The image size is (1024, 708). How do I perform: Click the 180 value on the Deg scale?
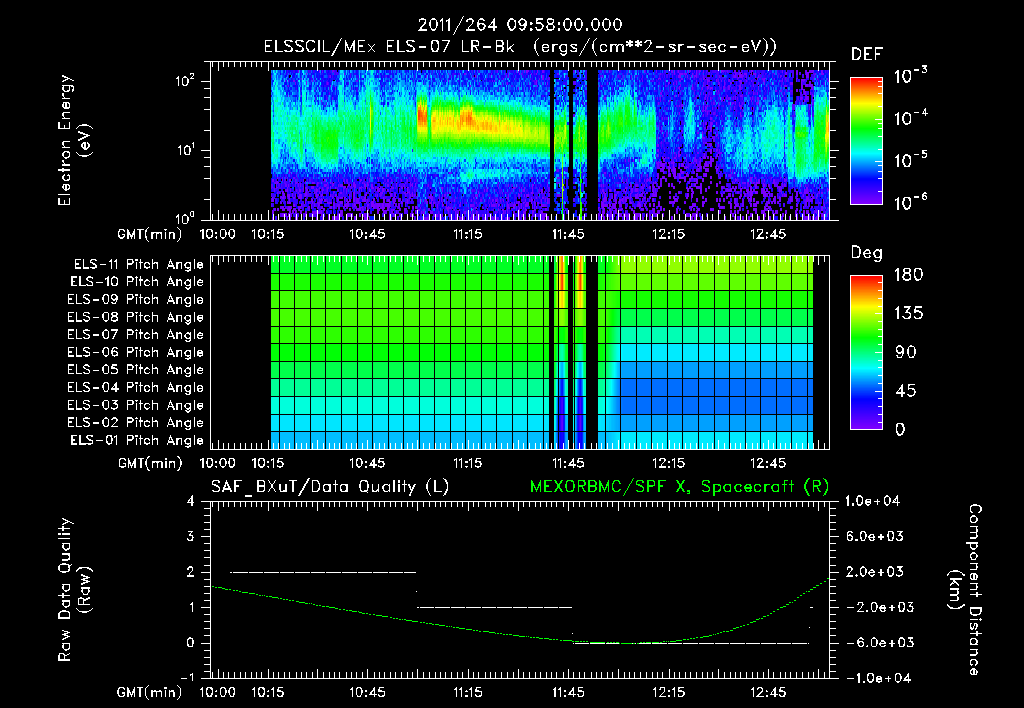click(x=908, y=274)
